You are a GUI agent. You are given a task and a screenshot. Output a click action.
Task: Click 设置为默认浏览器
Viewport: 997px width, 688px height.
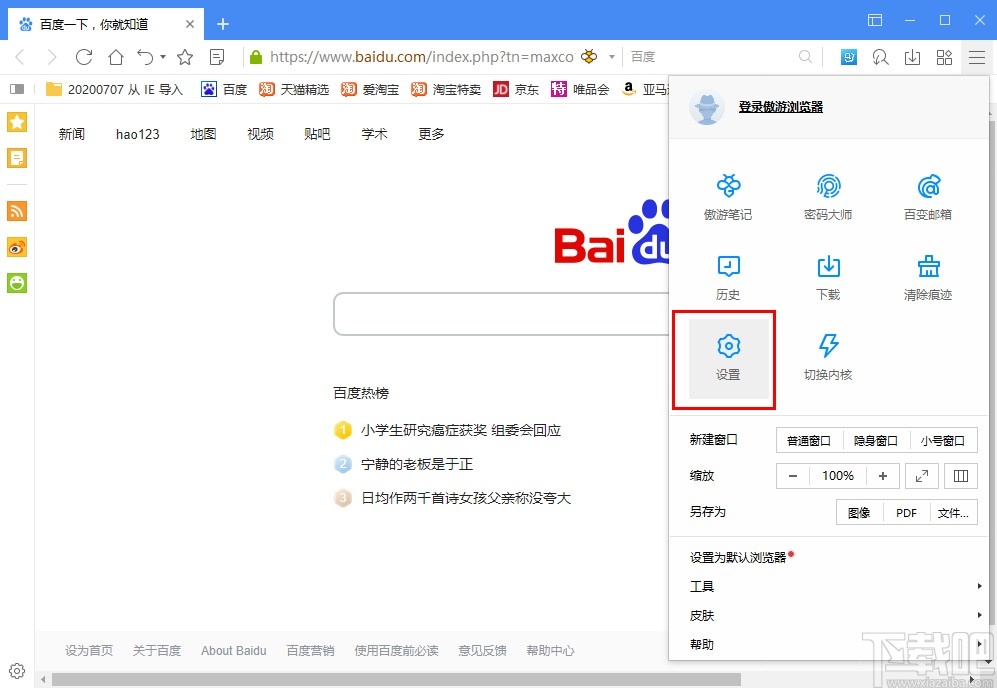pos(738,557)
